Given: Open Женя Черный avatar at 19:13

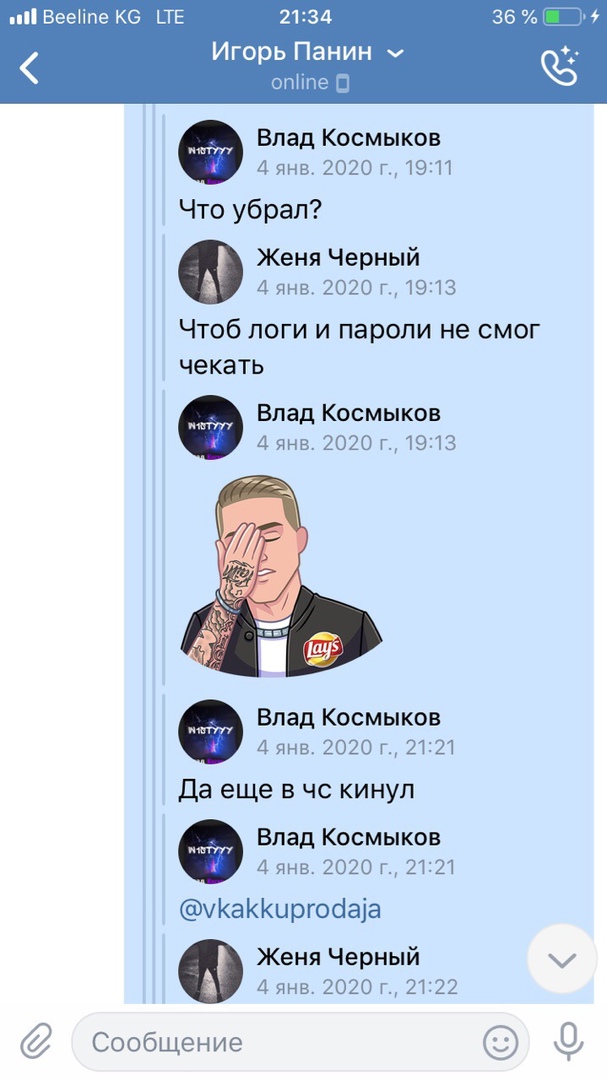Looking at the screenshot, I should (211, 271).
